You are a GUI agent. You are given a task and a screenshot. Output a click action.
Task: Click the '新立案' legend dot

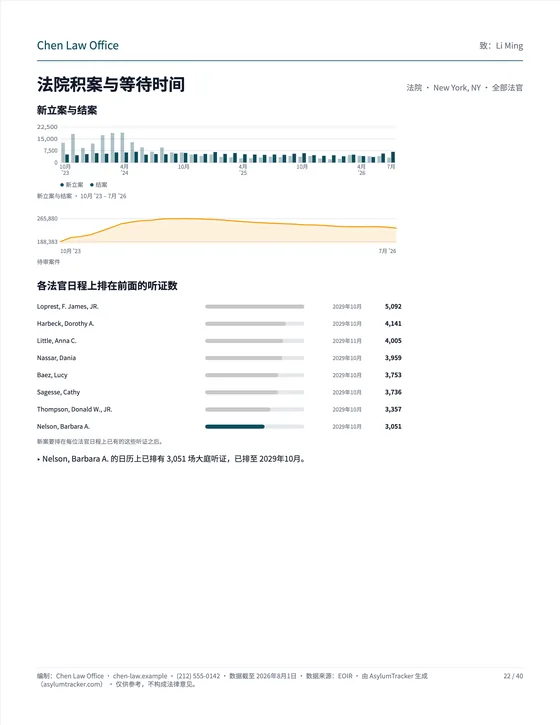pyautogui.click(x=62, y=184)
